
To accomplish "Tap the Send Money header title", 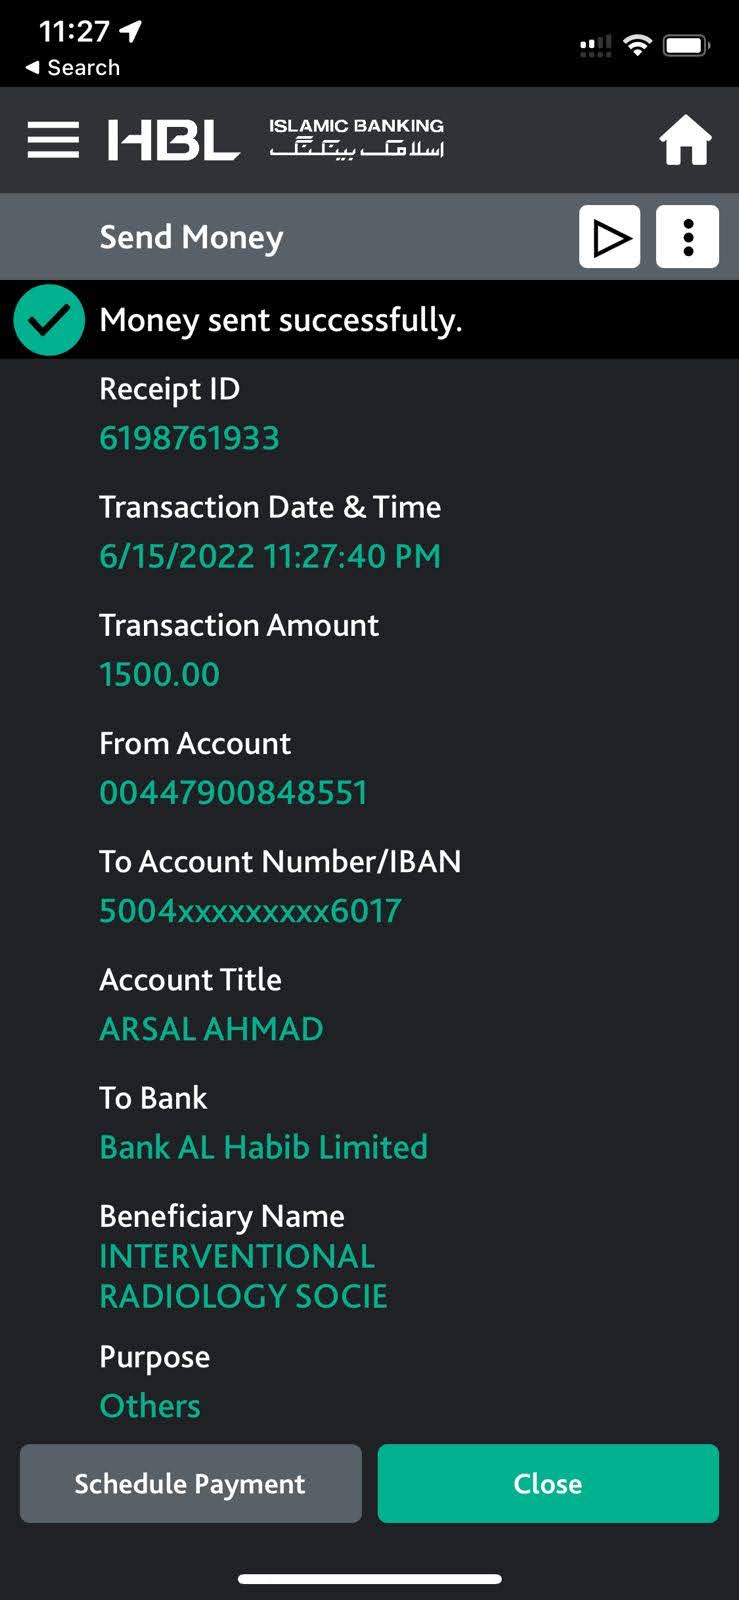I will click(191, 237).
